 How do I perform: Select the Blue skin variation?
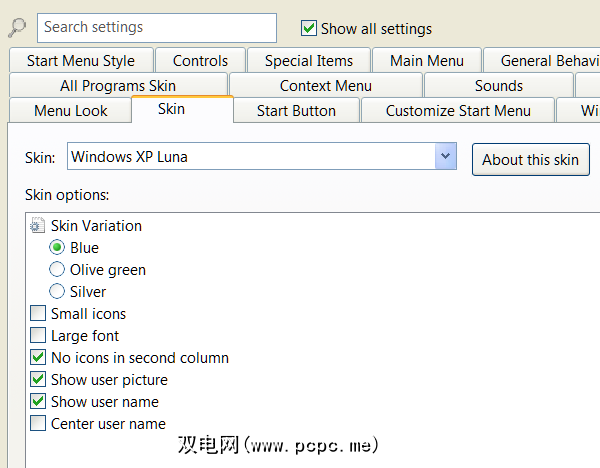coord(57,248)
